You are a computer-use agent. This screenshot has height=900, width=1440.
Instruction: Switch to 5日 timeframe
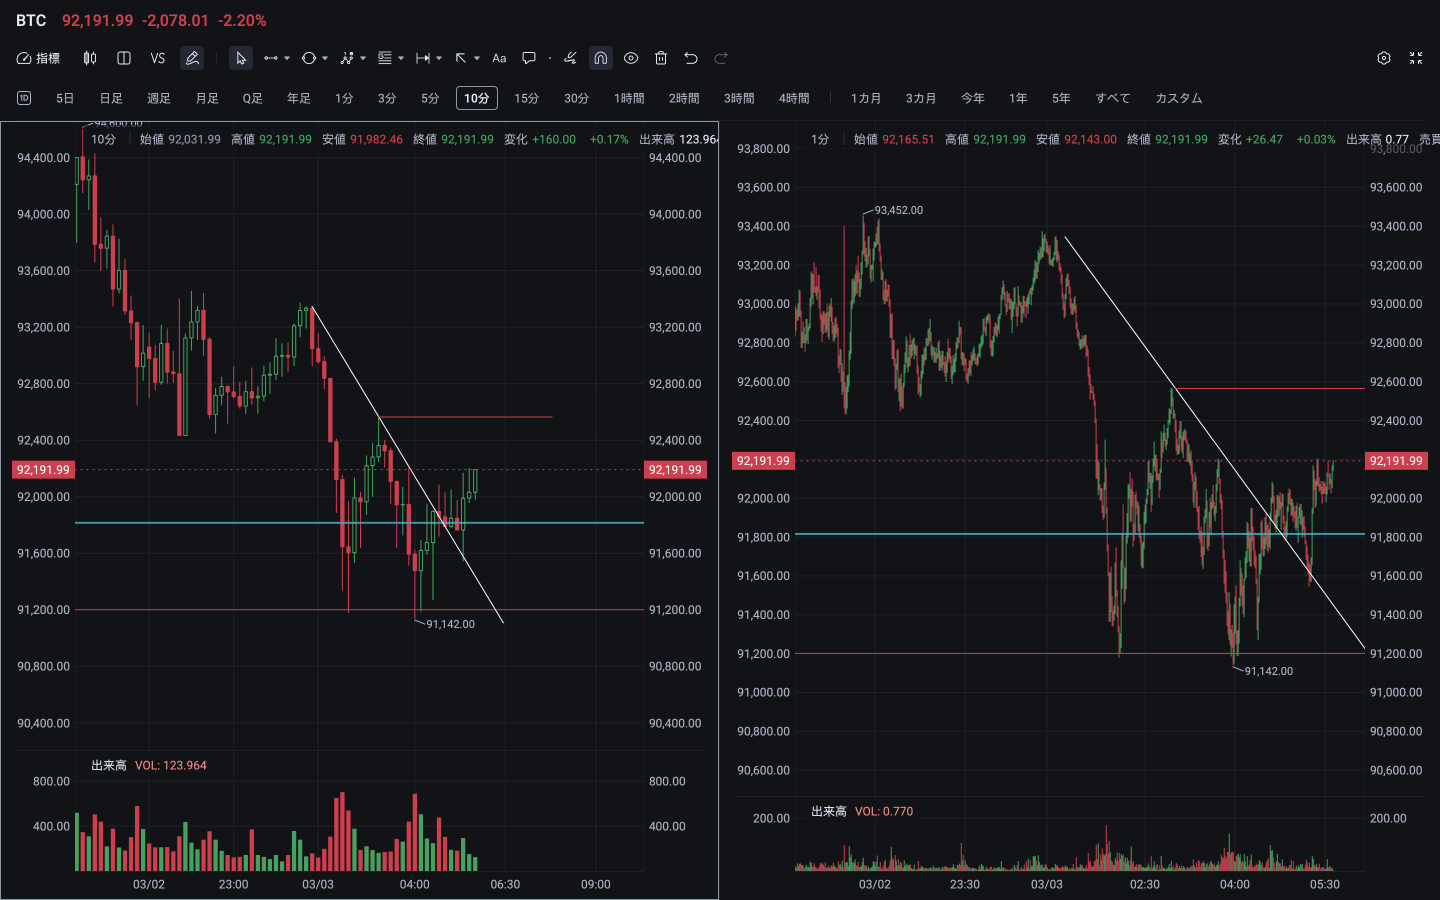pos(65,98)
